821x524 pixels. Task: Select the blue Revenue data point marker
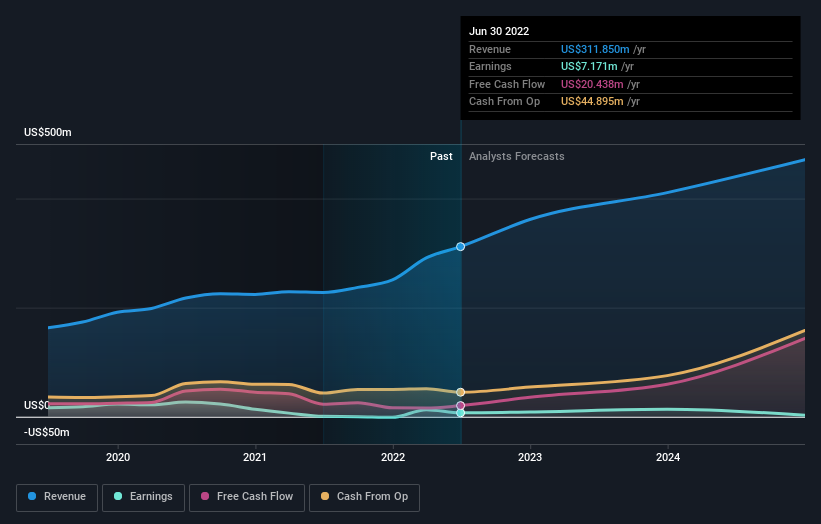click(460, 247)
